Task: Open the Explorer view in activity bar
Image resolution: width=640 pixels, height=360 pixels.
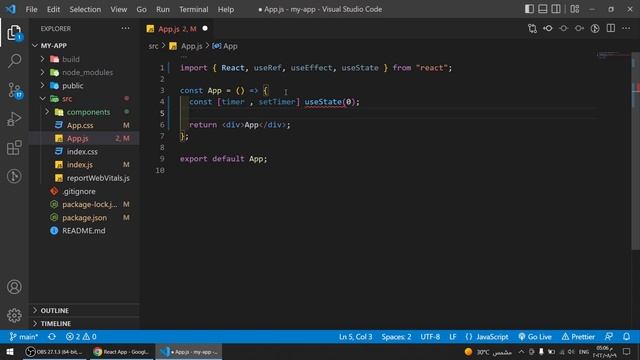Action: tap(14, 33)
